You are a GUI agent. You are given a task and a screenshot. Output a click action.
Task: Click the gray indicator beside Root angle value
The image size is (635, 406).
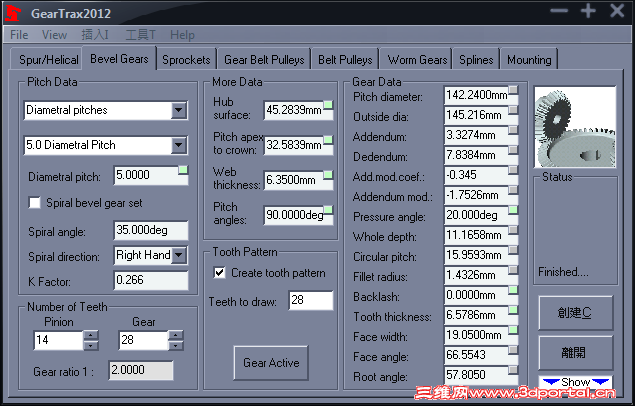click(x=513, y=370)
